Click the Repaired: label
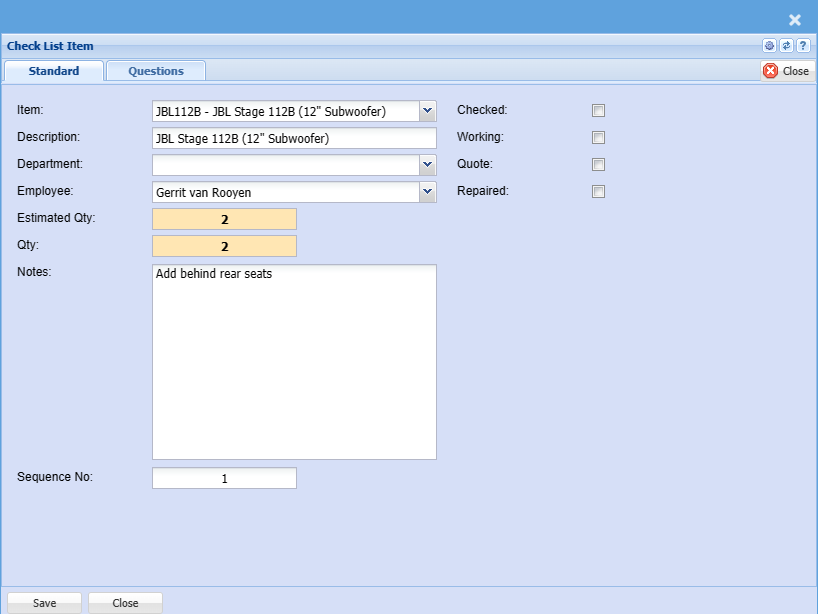This screenshot has width=818, height=614. pyautogui.click(x=483, y=191)
